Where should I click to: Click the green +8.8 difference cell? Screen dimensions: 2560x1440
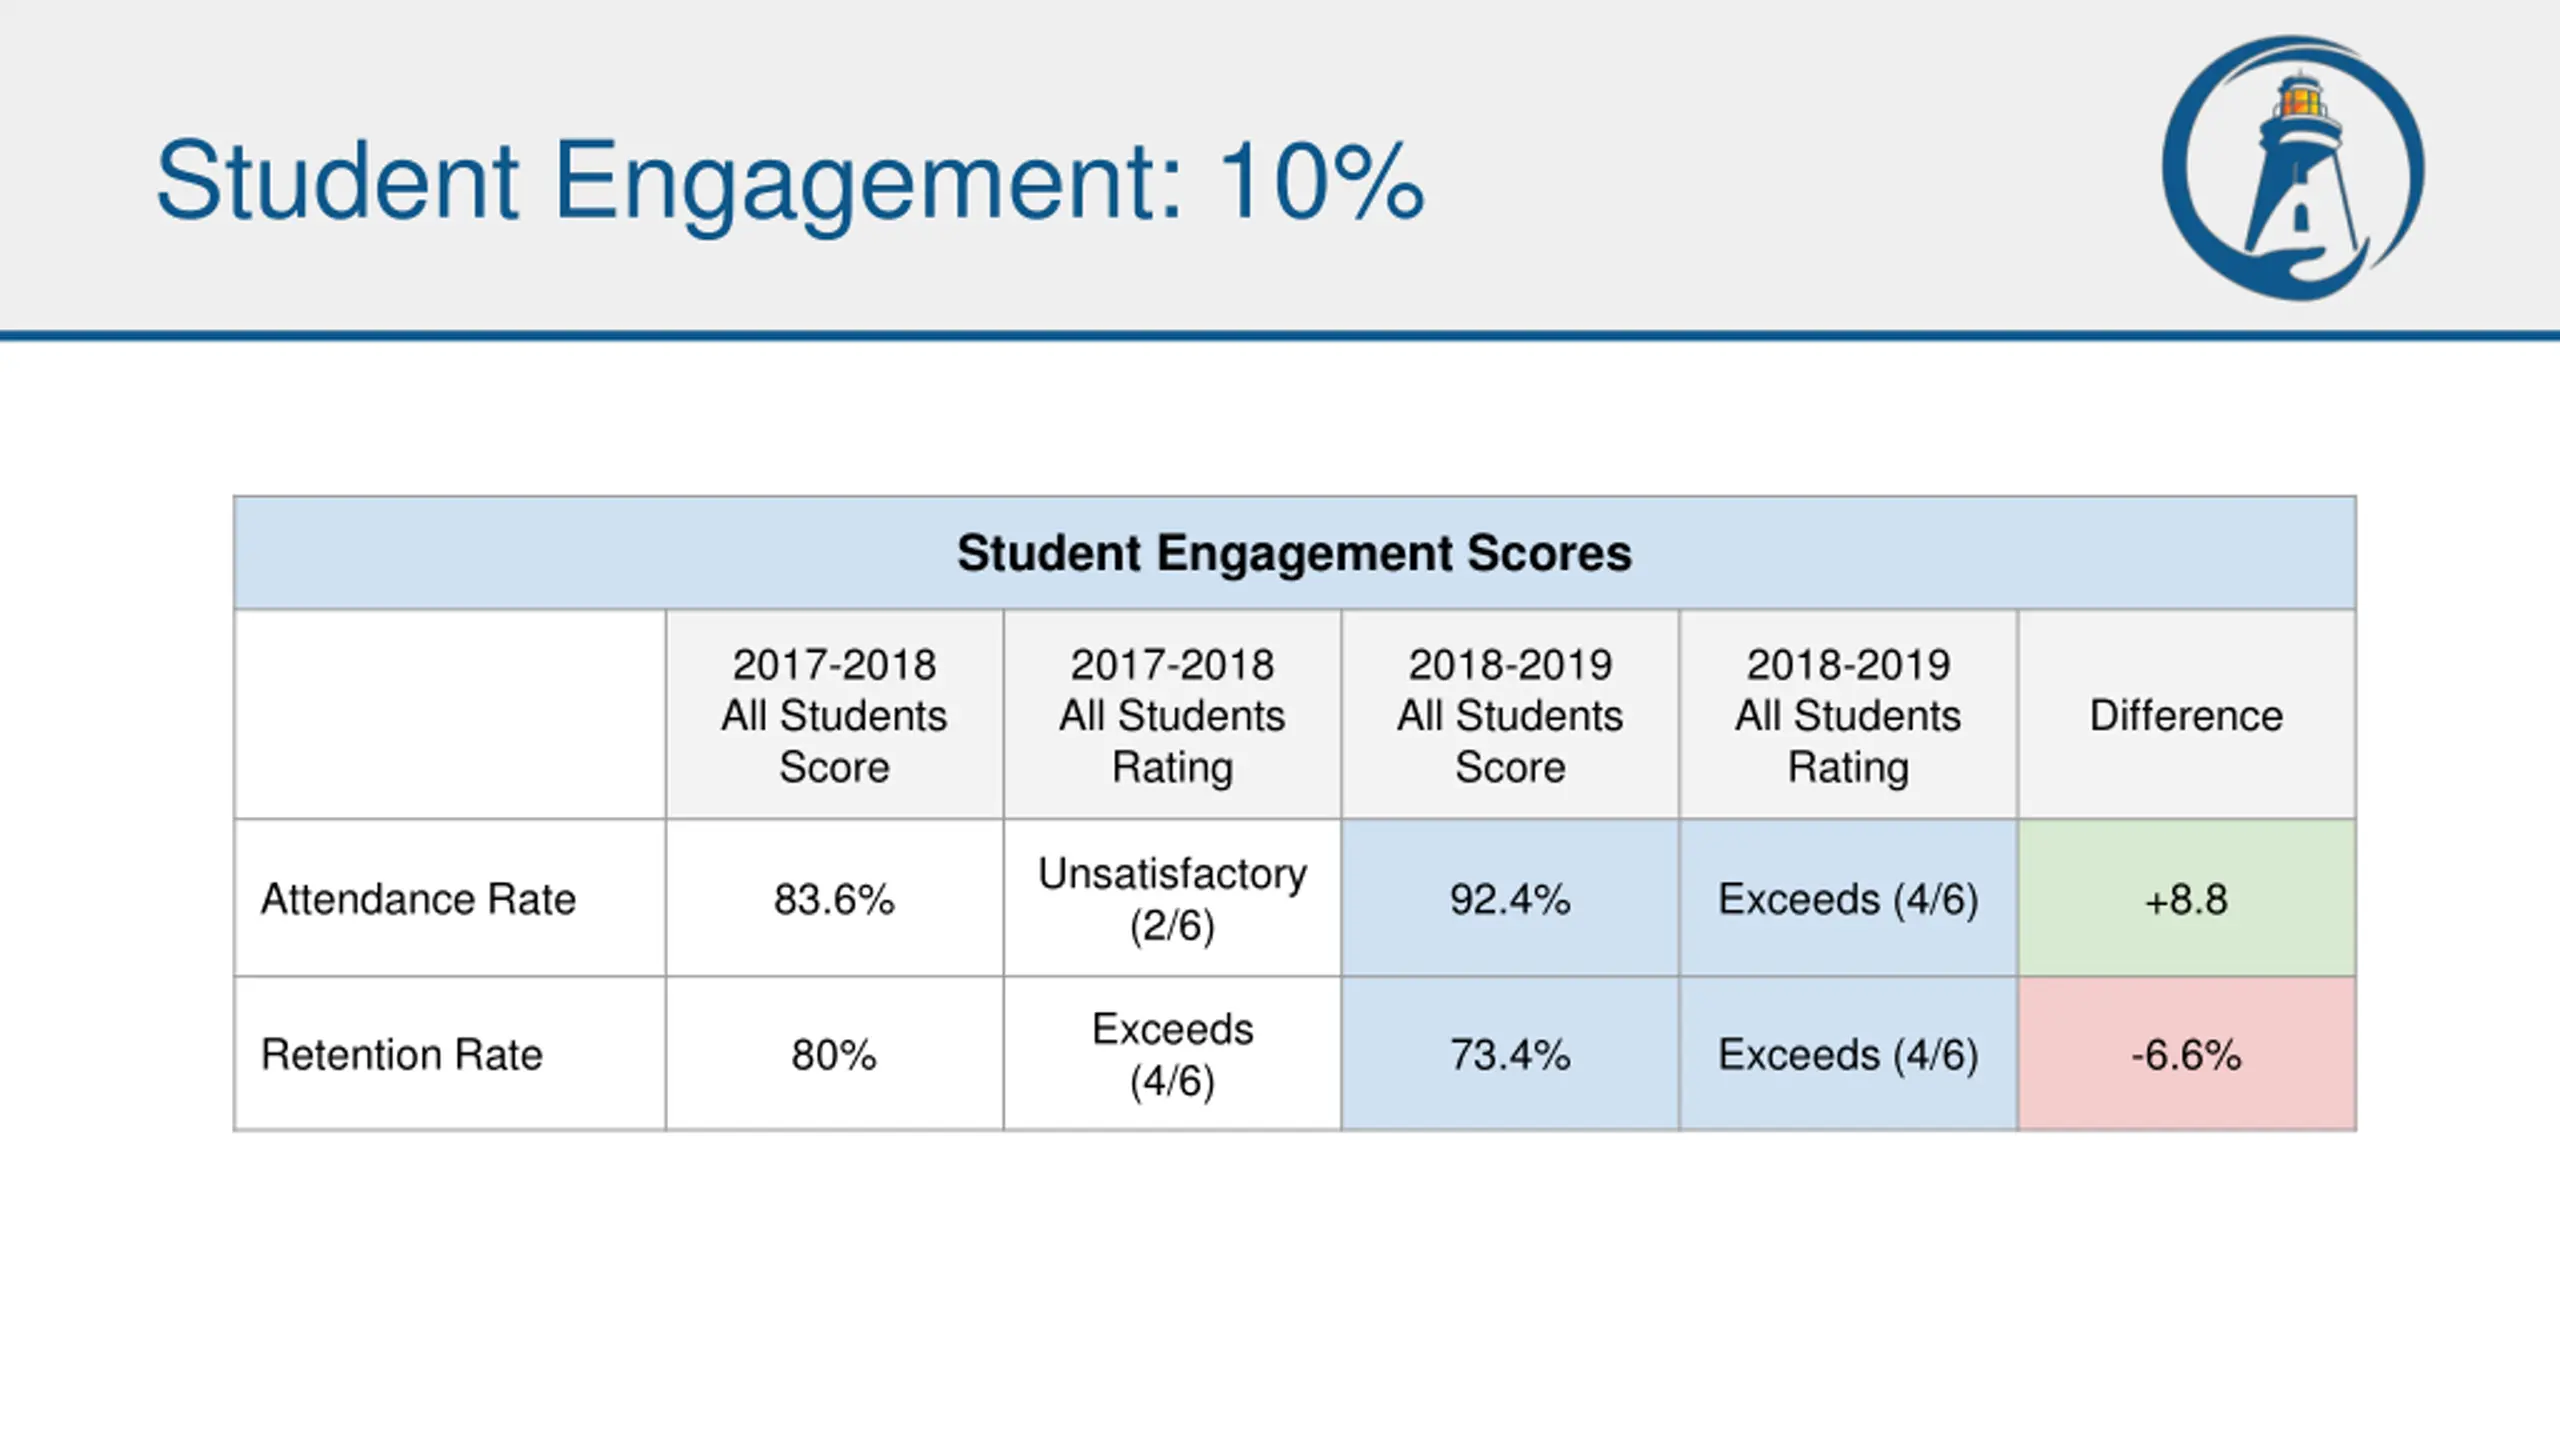tap(2186, 899)
